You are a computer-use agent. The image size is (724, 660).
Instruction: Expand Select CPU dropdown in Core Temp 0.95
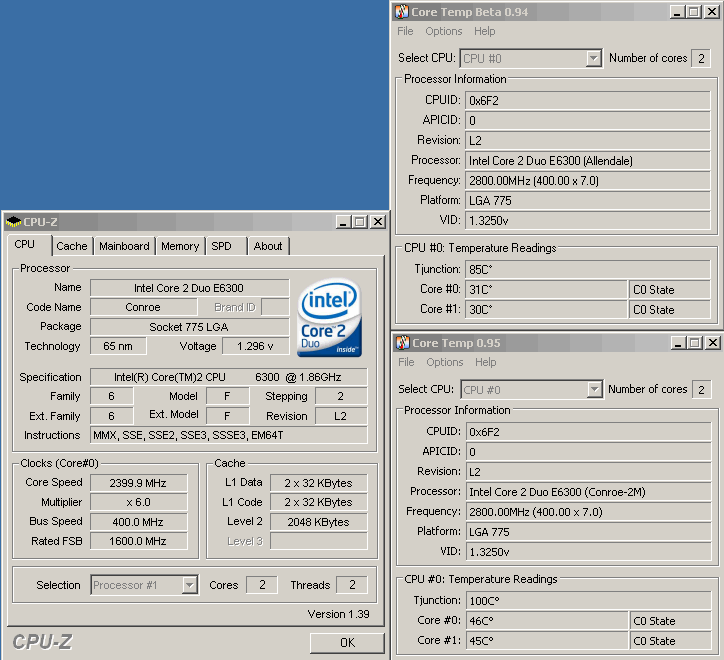(594, 390)
